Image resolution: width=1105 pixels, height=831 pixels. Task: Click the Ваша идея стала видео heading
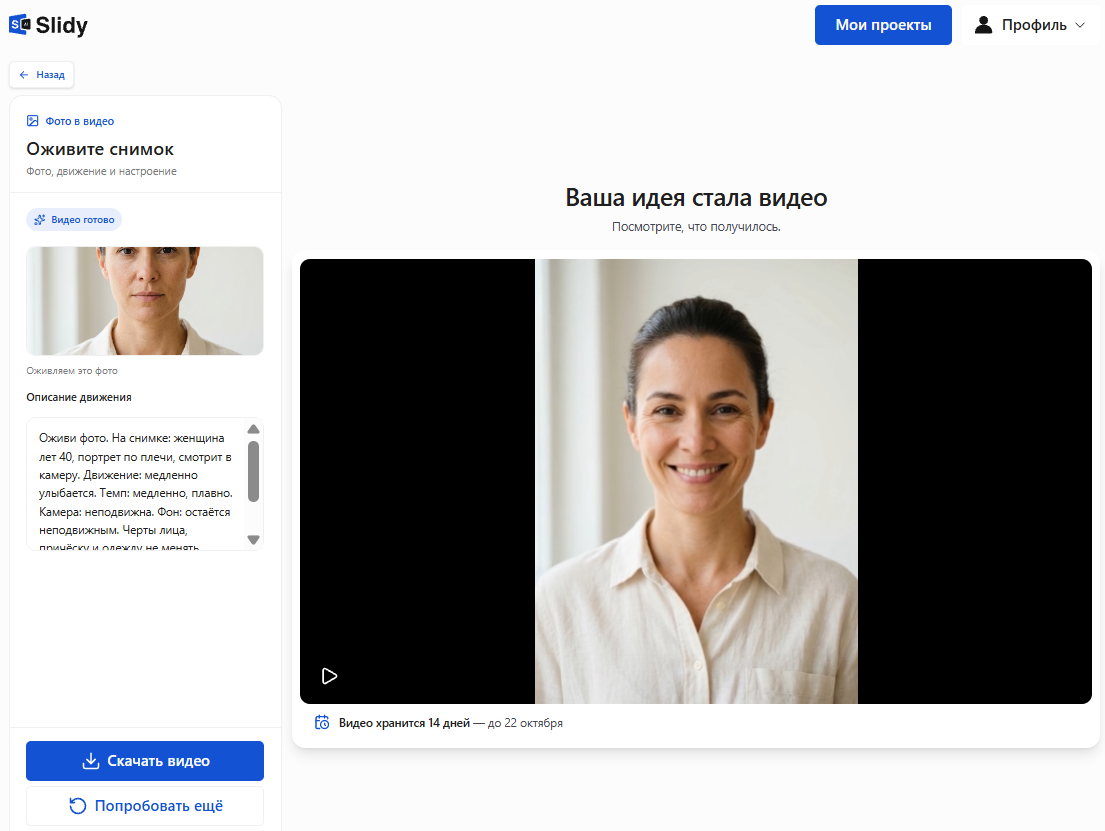pyautogui.click(x=696, y=197)
